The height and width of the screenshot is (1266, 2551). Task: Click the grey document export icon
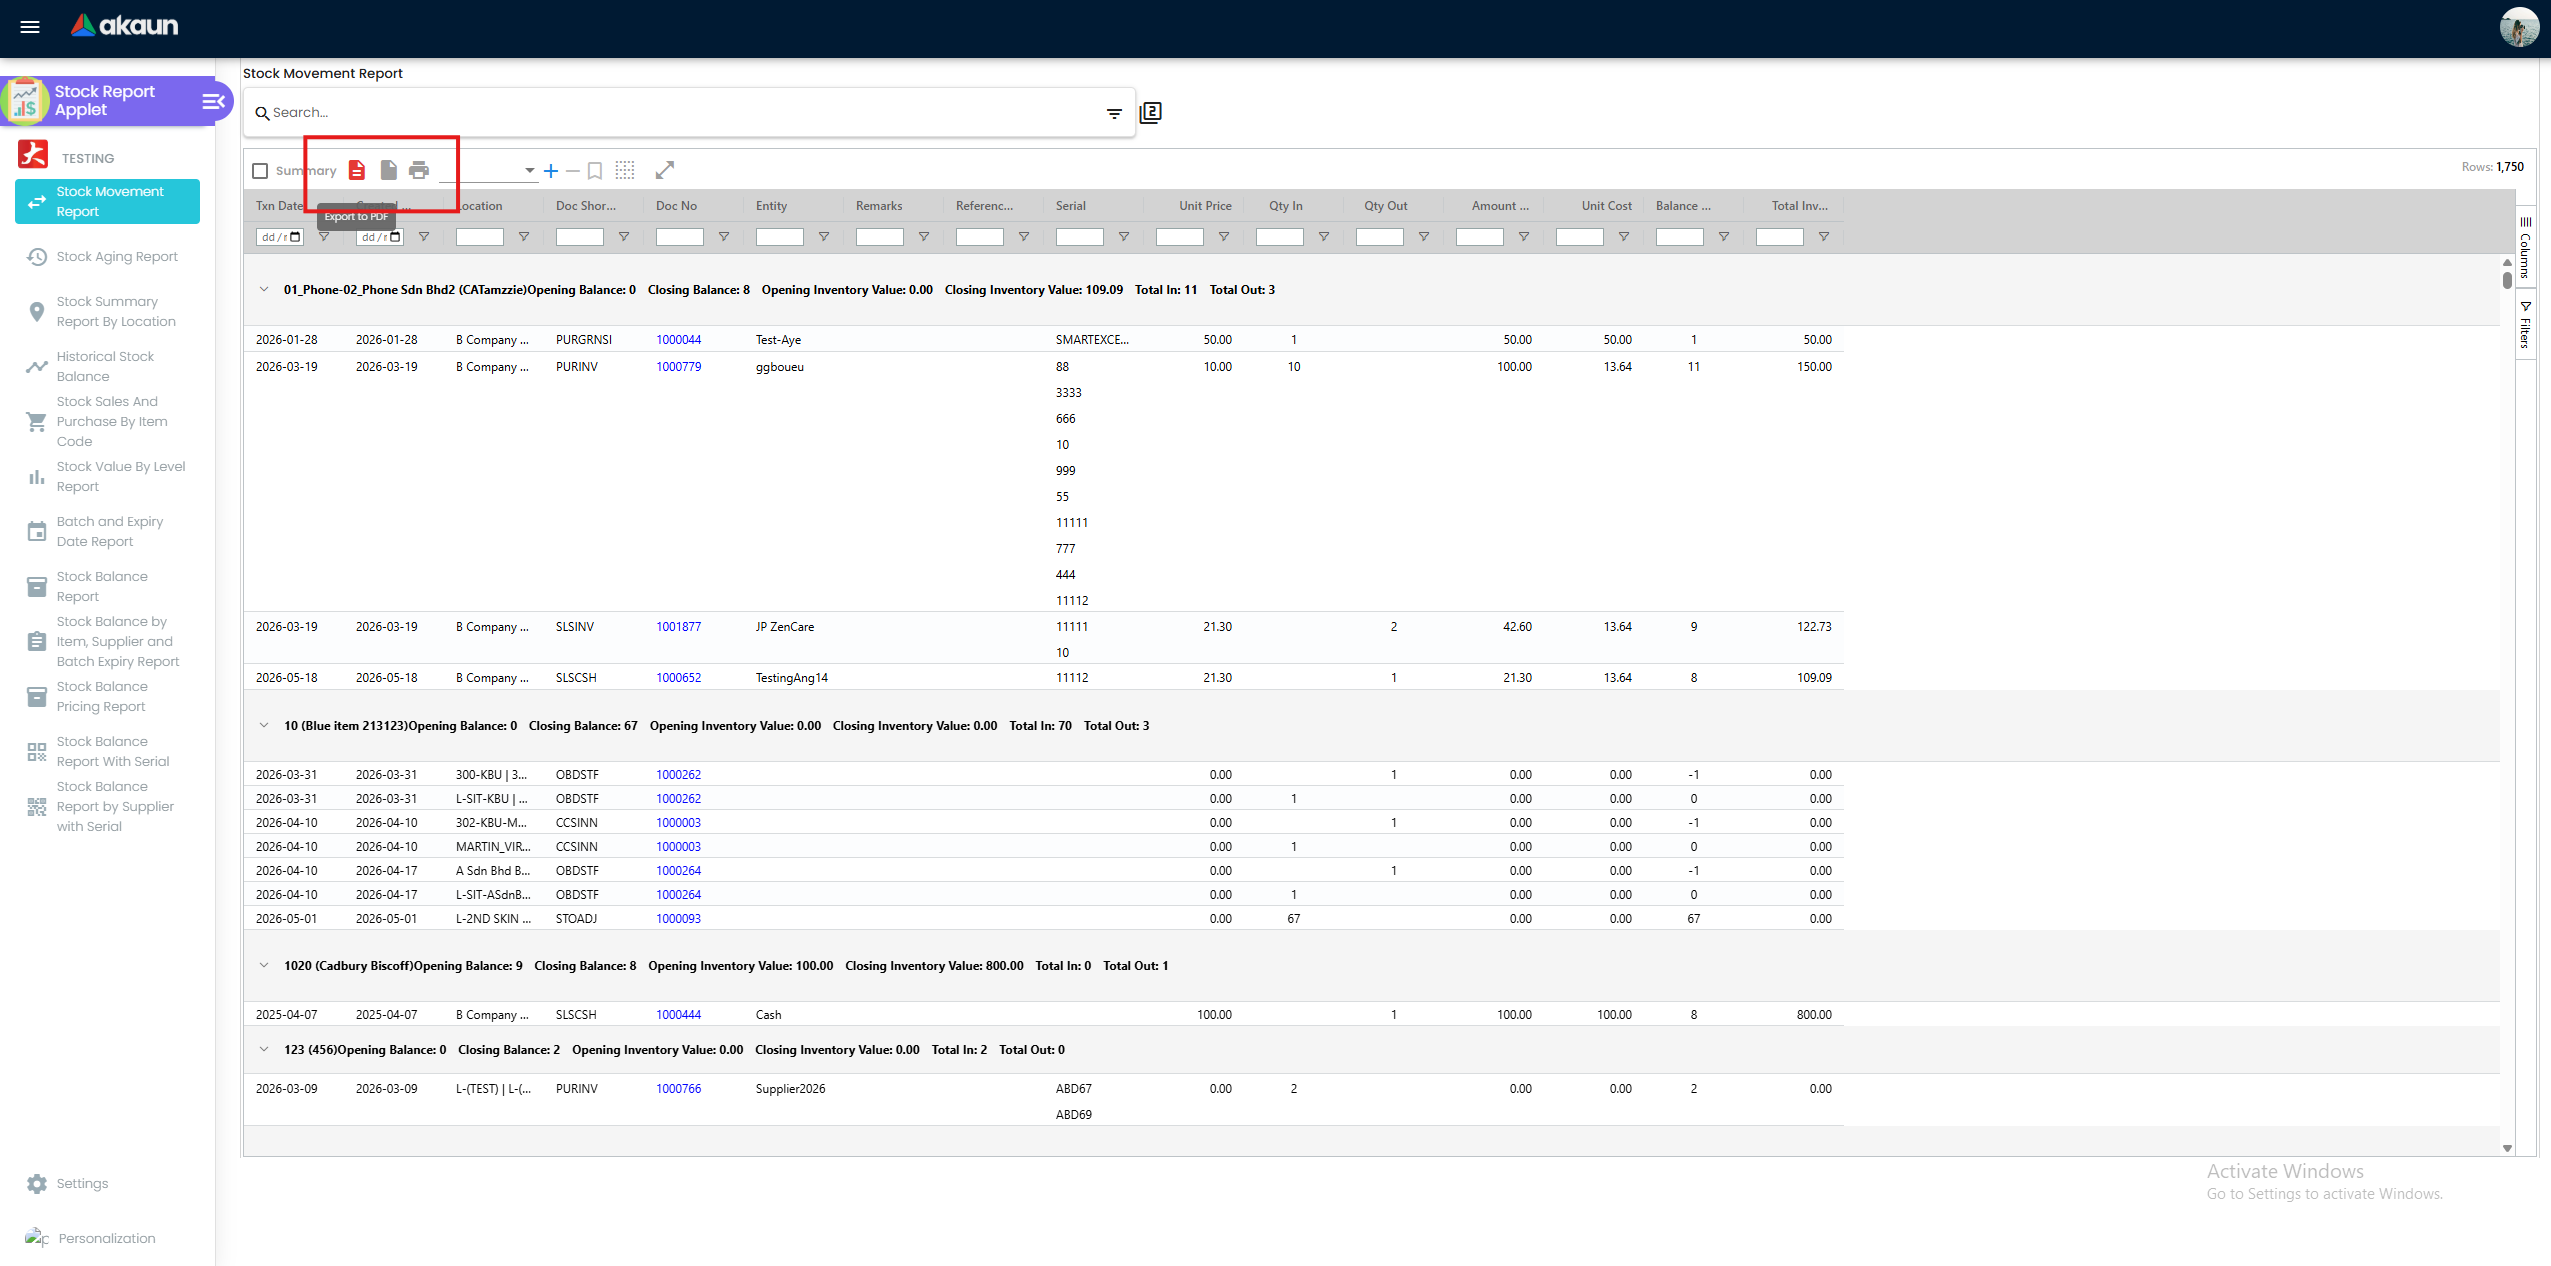tap(389, 170)
